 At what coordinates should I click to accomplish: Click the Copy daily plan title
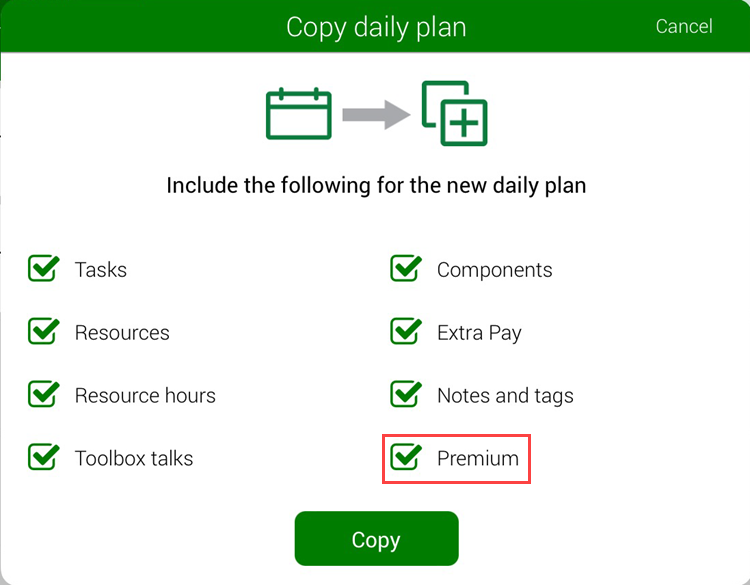[376, 27]
